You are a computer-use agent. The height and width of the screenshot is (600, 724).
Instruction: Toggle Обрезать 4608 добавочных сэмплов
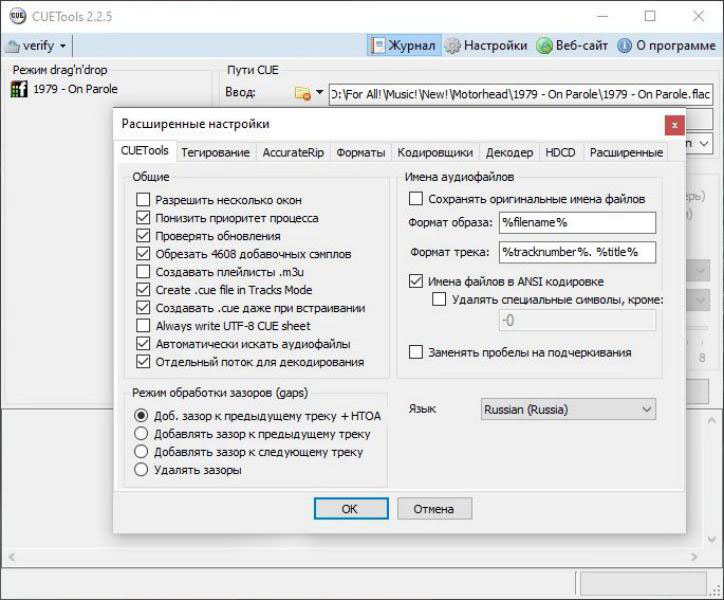[143, 254]
